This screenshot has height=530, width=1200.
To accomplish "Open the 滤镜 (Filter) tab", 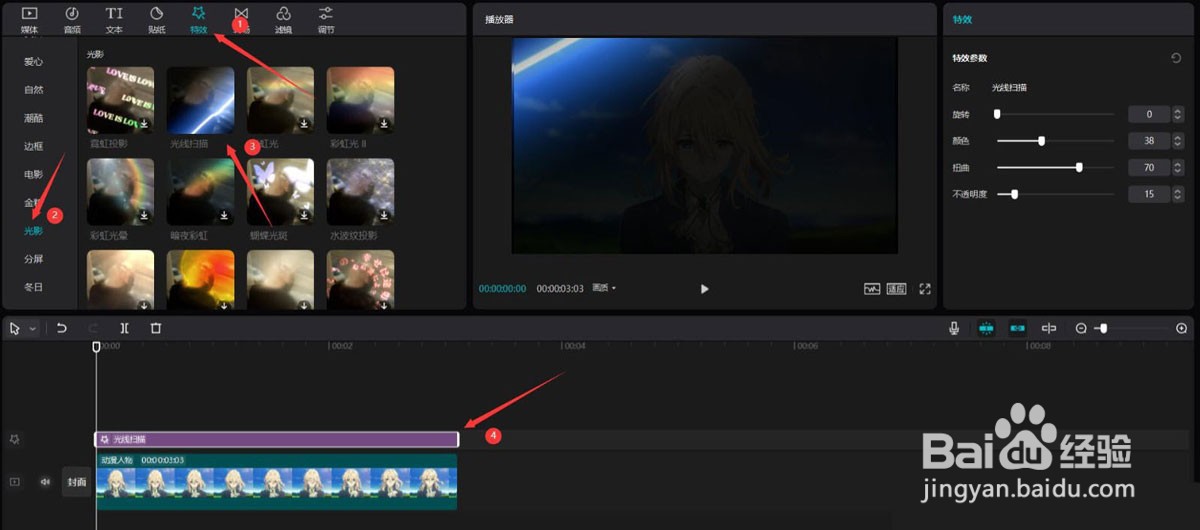I will coord(283,18).
